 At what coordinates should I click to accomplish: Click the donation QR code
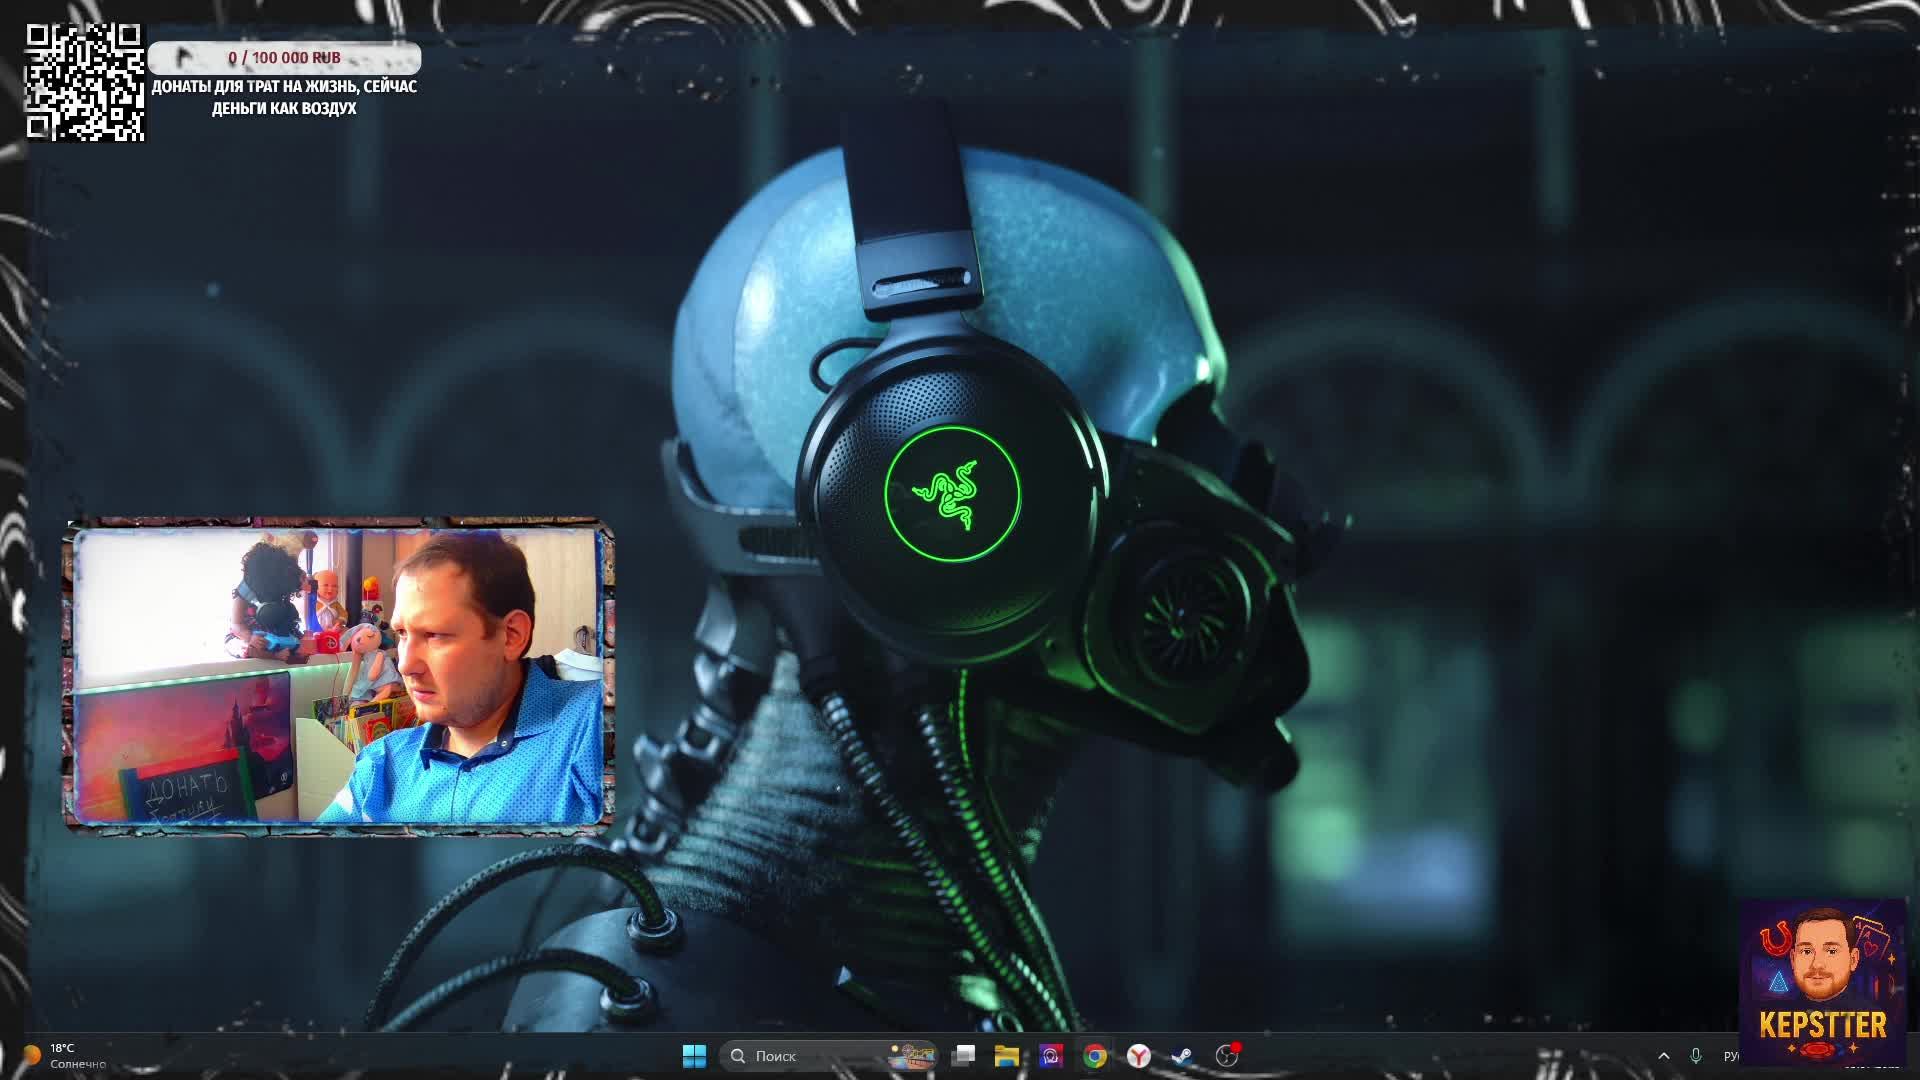[x=85, y=82]
